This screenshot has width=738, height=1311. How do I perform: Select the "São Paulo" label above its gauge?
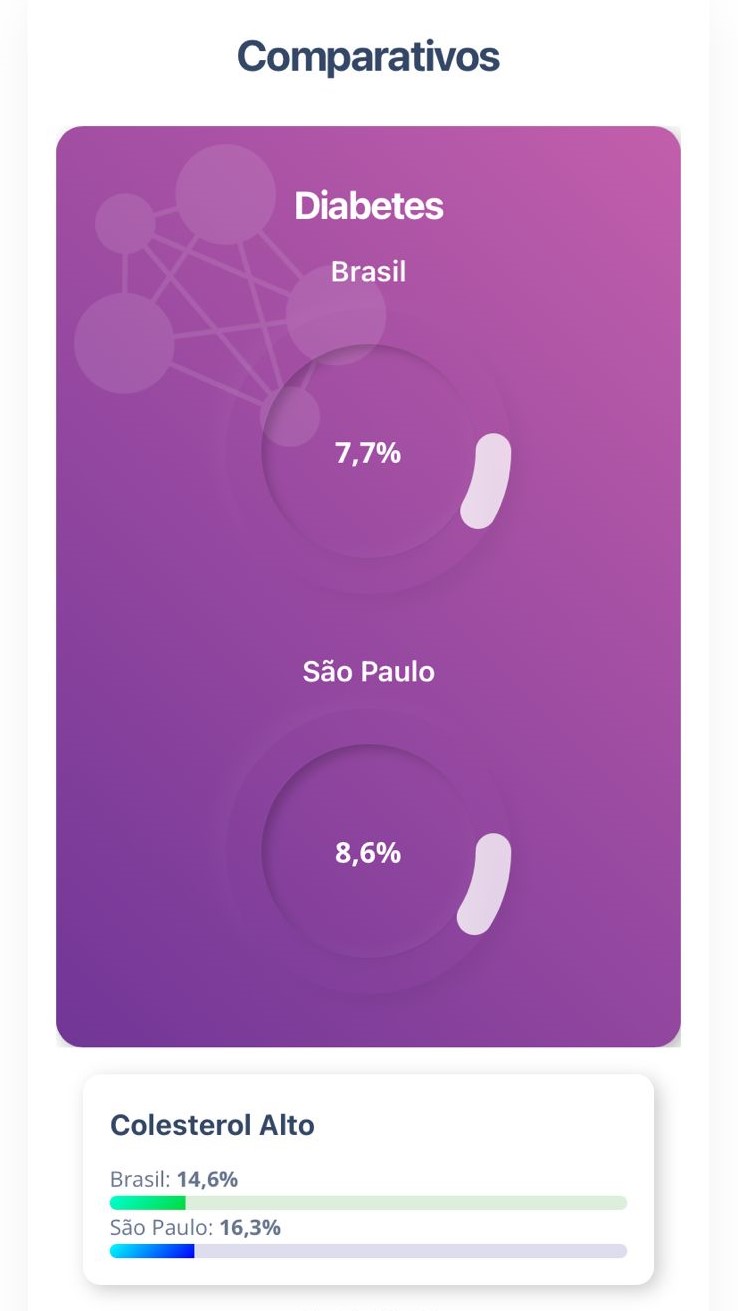[368, 671]
